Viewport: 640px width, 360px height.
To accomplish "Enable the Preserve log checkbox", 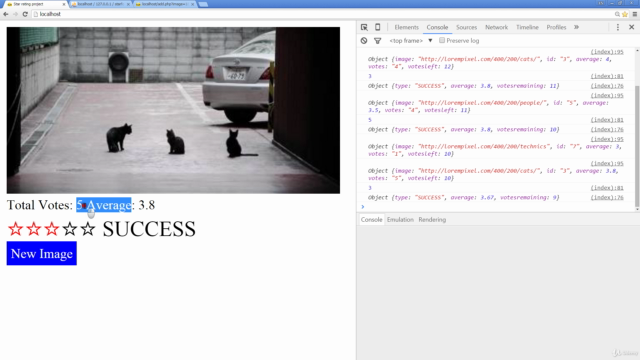I will tap(442, 40).
